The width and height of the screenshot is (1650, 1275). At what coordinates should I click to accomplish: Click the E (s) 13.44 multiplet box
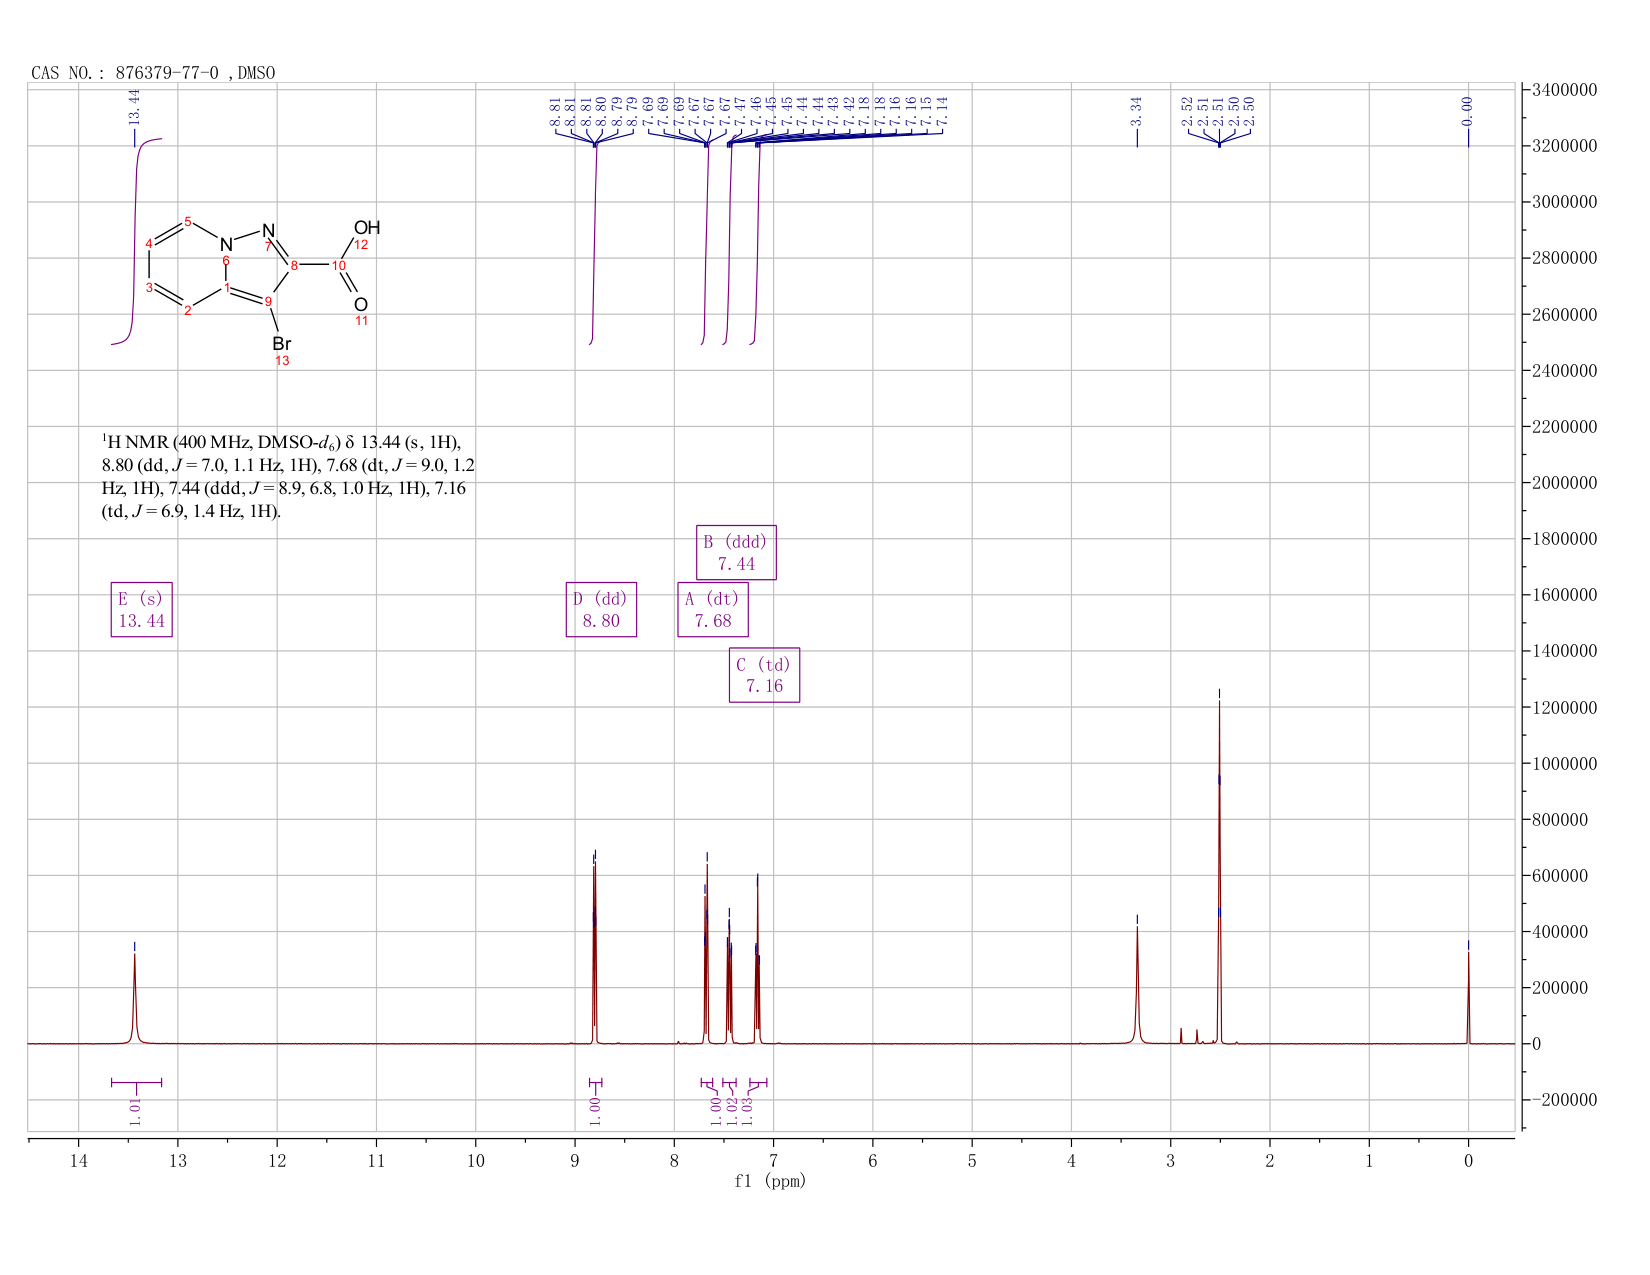[x=141, y=609]
